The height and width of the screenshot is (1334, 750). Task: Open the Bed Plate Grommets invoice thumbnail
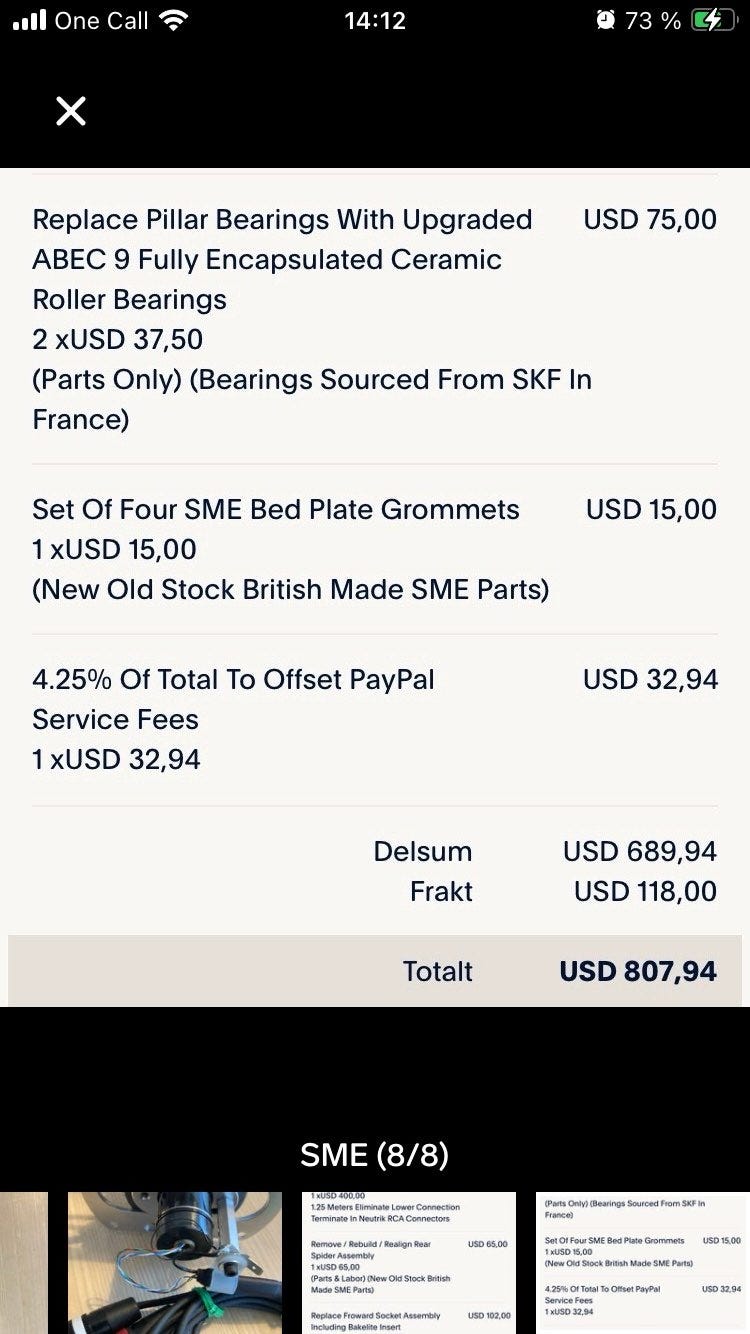point(642,1263)
